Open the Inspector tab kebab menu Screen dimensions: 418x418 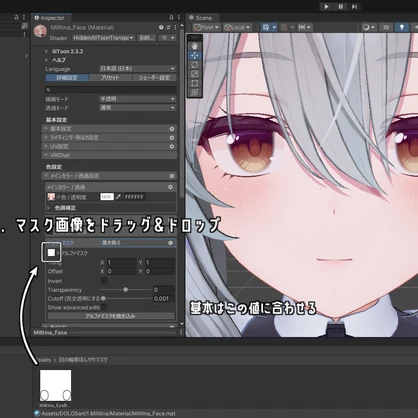(x=179, y=17)
